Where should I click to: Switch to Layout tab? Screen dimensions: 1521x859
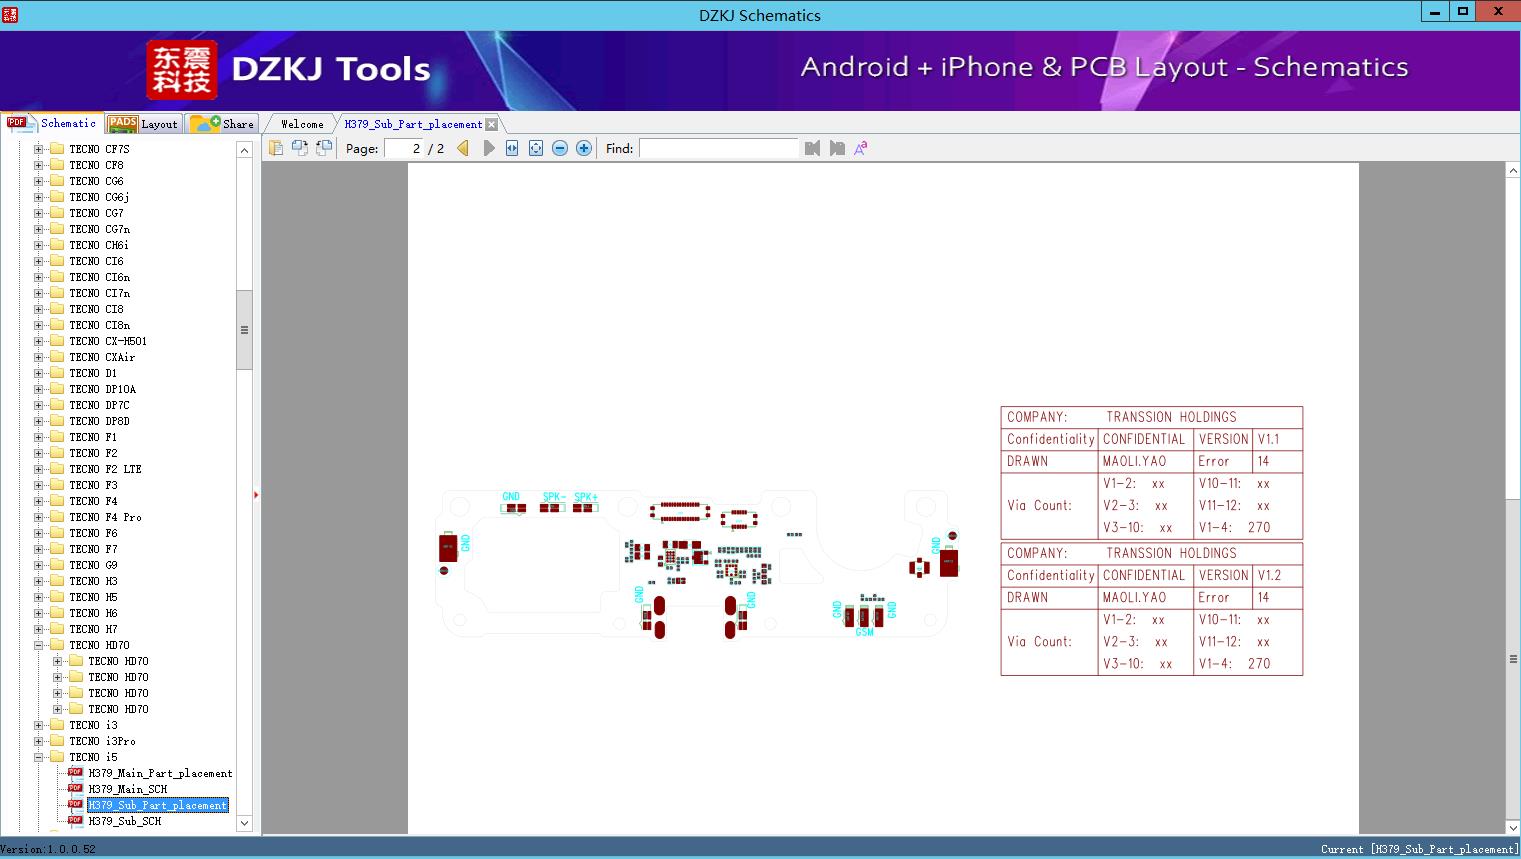tap(142, 124)
